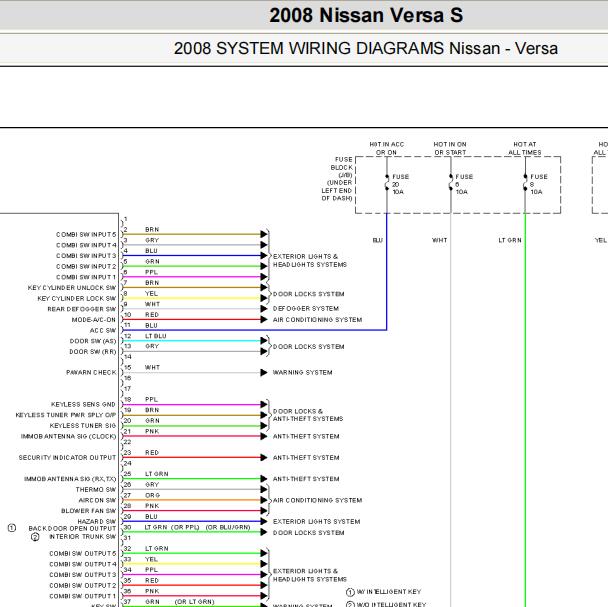Select the "DOOR SW (RR)" label
This screenshot has width=608, height=607.
click(x=93, y=352)
